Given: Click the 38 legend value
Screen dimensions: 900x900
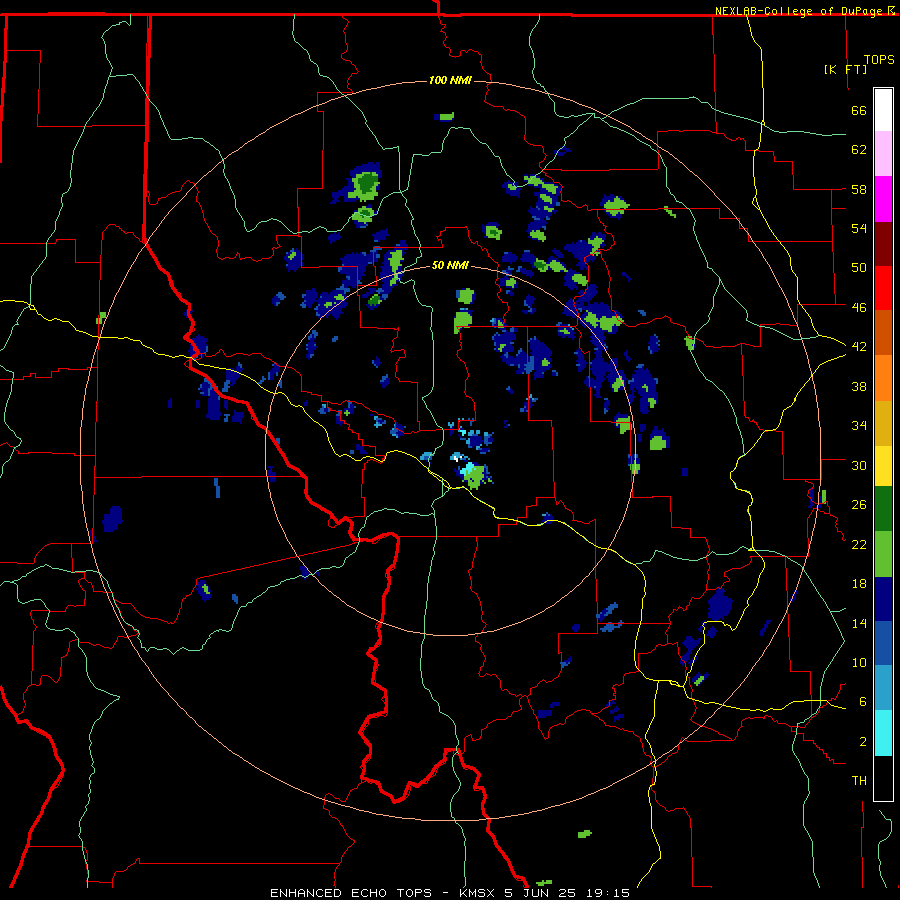Looking at the screenshot, I should point(859,386).
